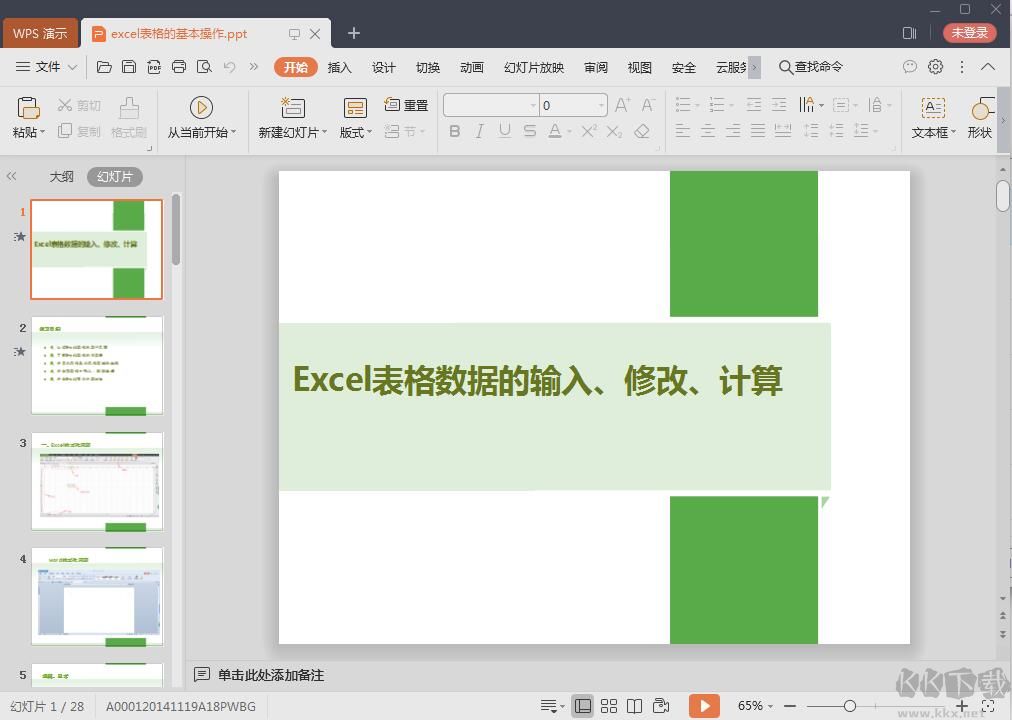The width and height of the screenshot is (1012, 720).
Task: Select slide 3 thumbnail in the panel
Action: pyautogui.click(x=97, y=483)
